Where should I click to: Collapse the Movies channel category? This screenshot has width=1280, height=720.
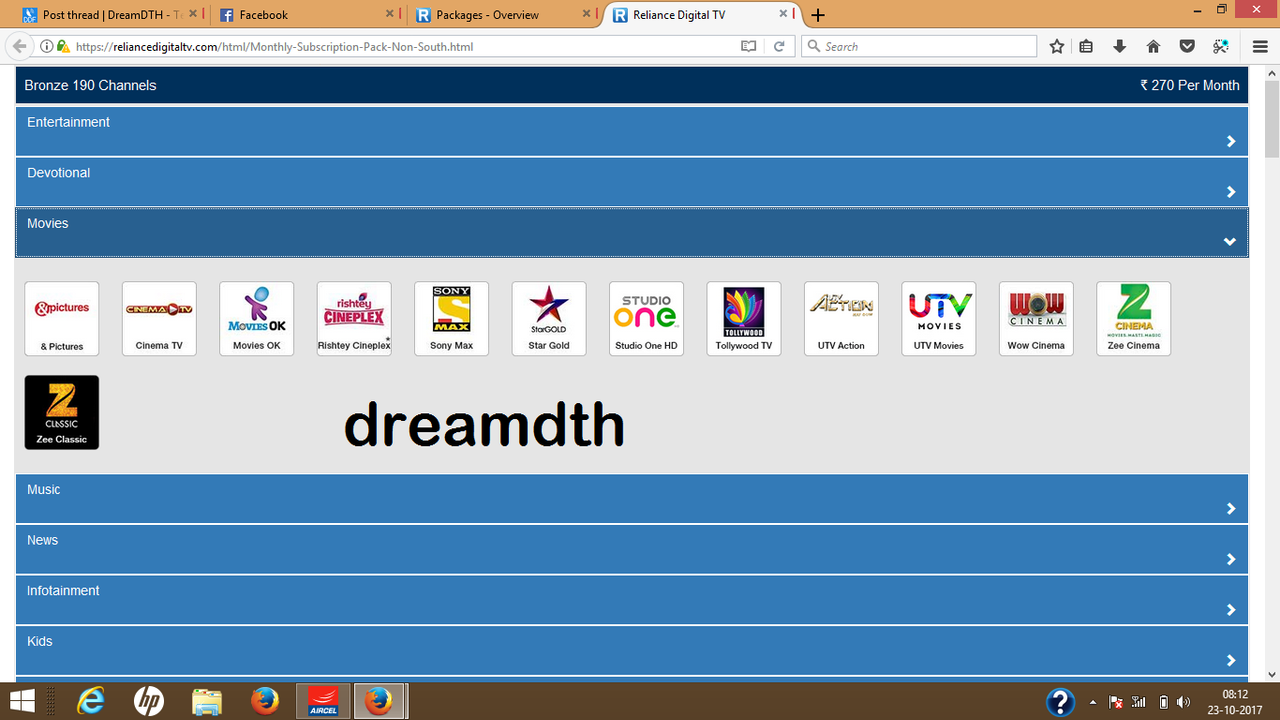point(632,233)
